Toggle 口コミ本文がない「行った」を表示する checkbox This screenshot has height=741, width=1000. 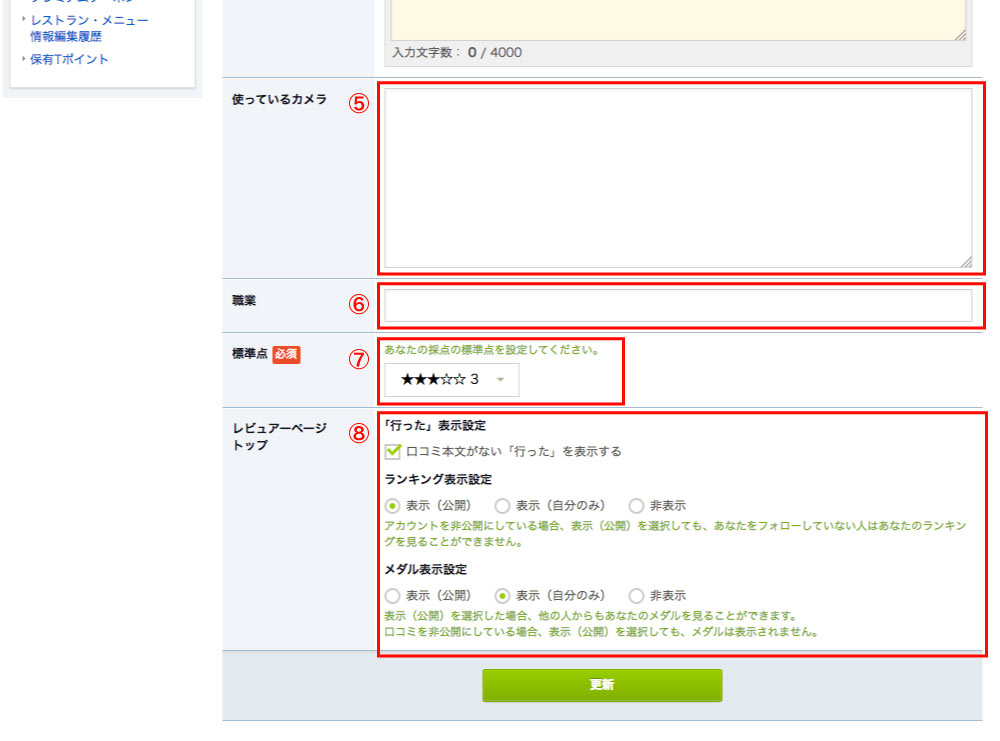pyautogui.click(x=393, y=451)
